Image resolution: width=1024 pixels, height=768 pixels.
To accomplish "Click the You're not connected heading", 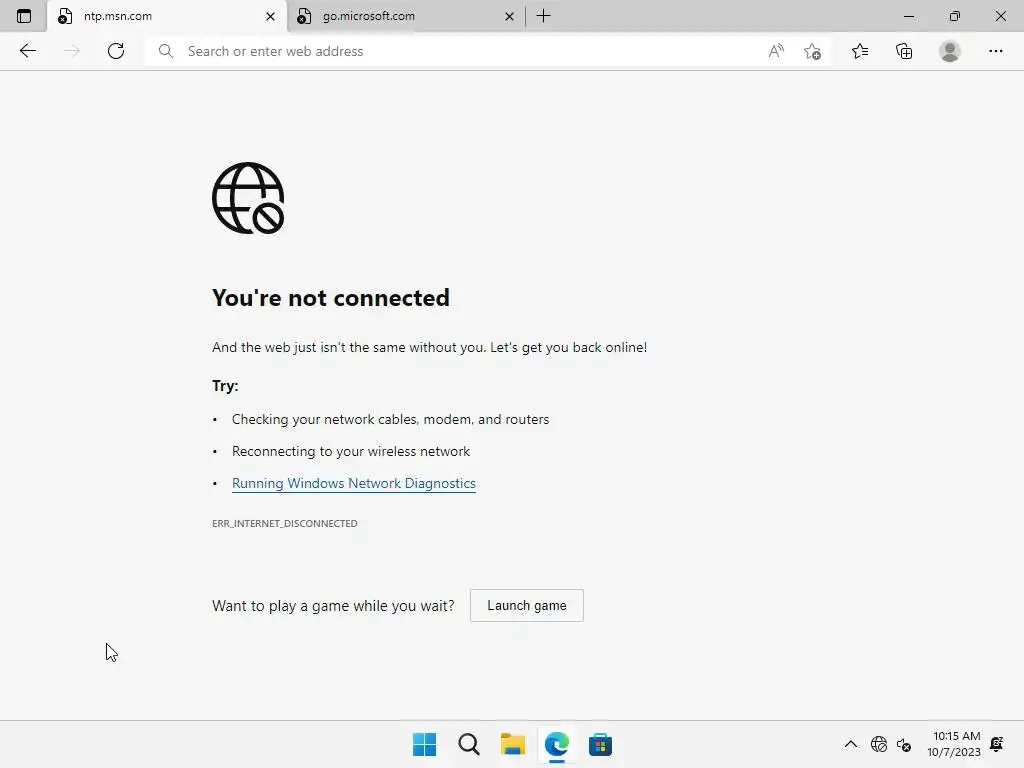I will pyautogui.click(x=330, y=298).
